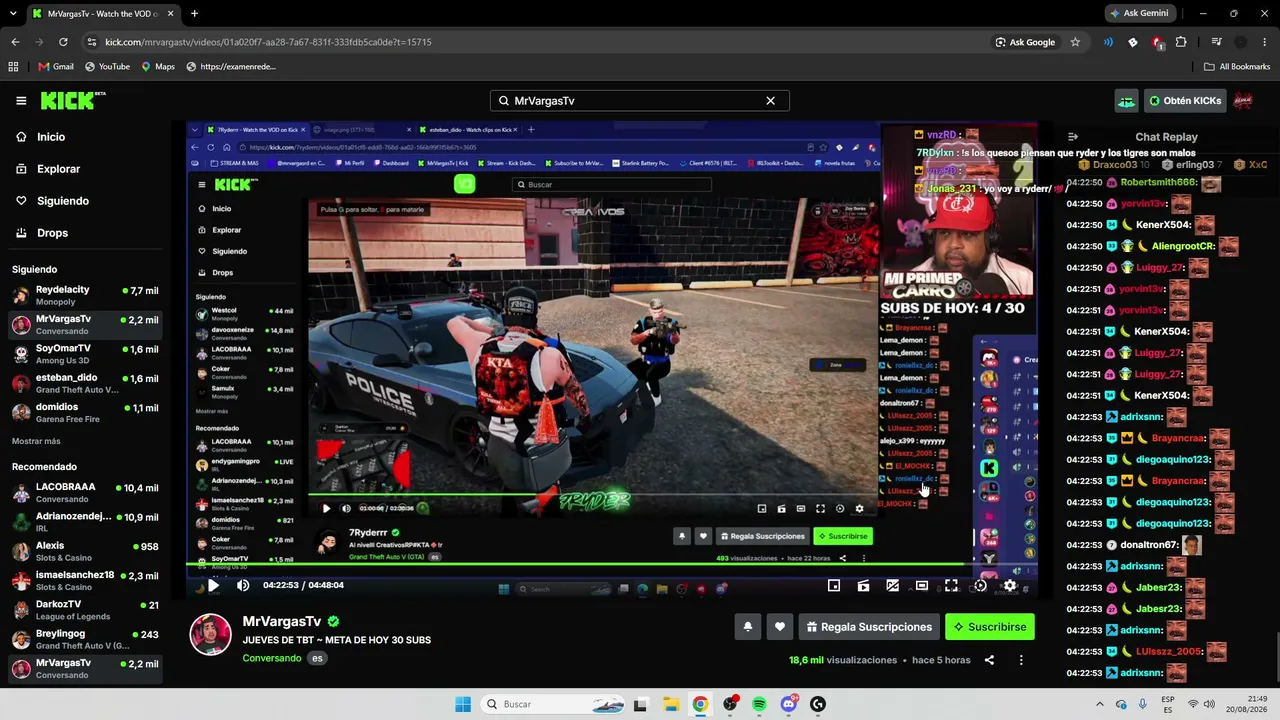Open the Windows Start menu

(x=462, y=704)
